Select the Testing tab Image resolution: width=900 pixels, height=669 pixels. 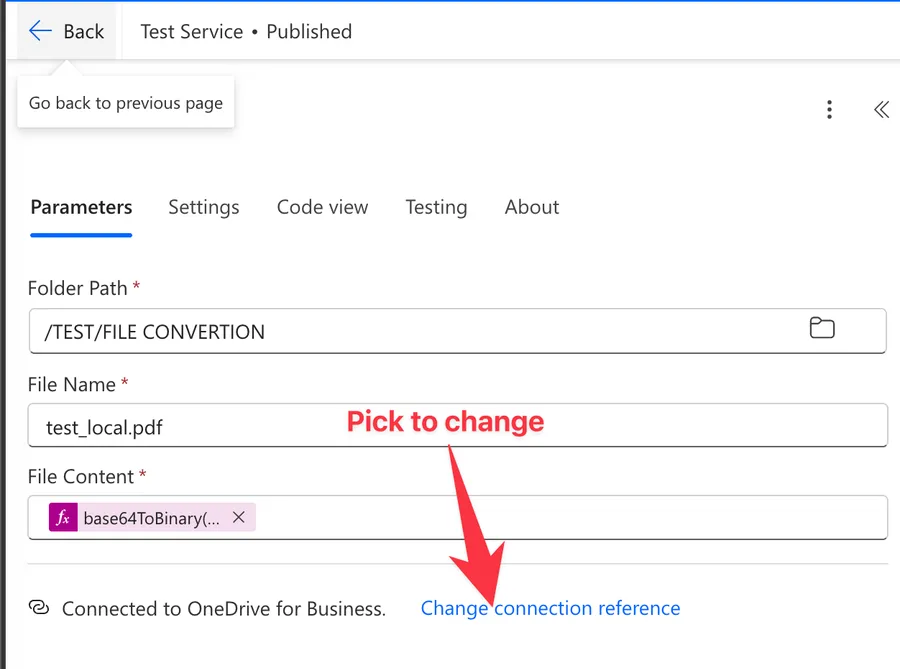pyautogui.click(x=436, y=207)
